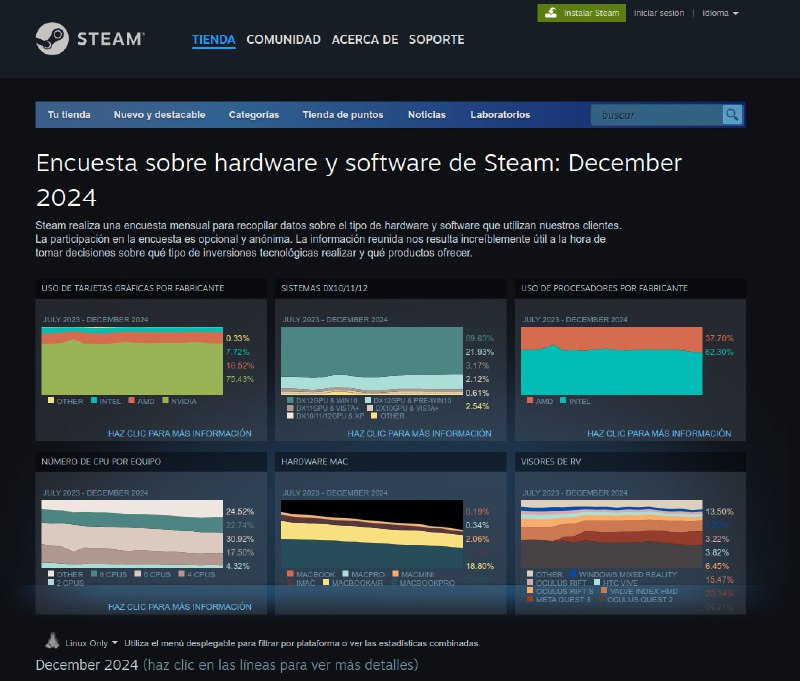Expand the Categorías menu
The height and width of the screenshot is (681, 800).
[x=254, y=115]
